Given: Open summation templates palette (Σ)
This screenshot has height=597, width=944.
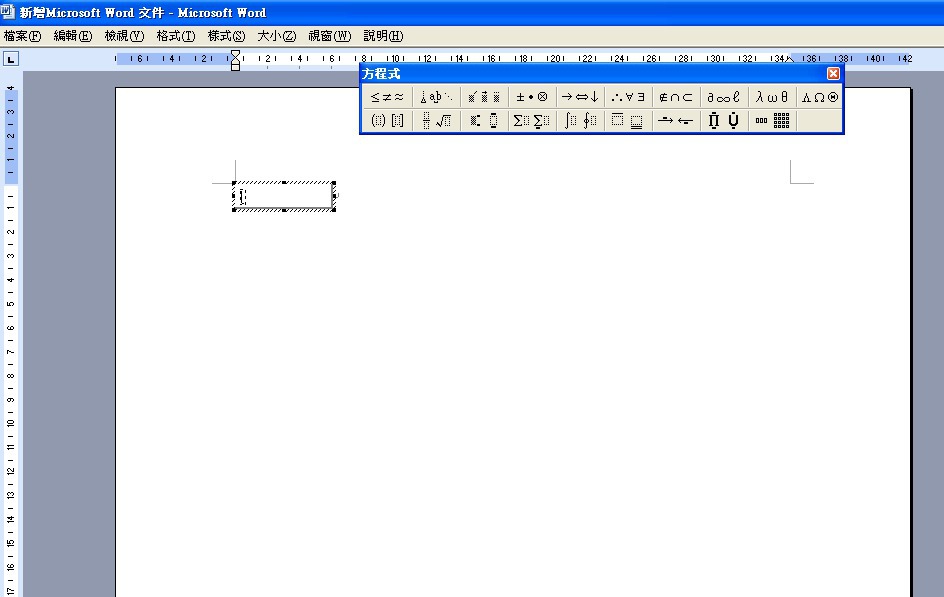Looking at the screenshot, I should click(x=532, y=121).
